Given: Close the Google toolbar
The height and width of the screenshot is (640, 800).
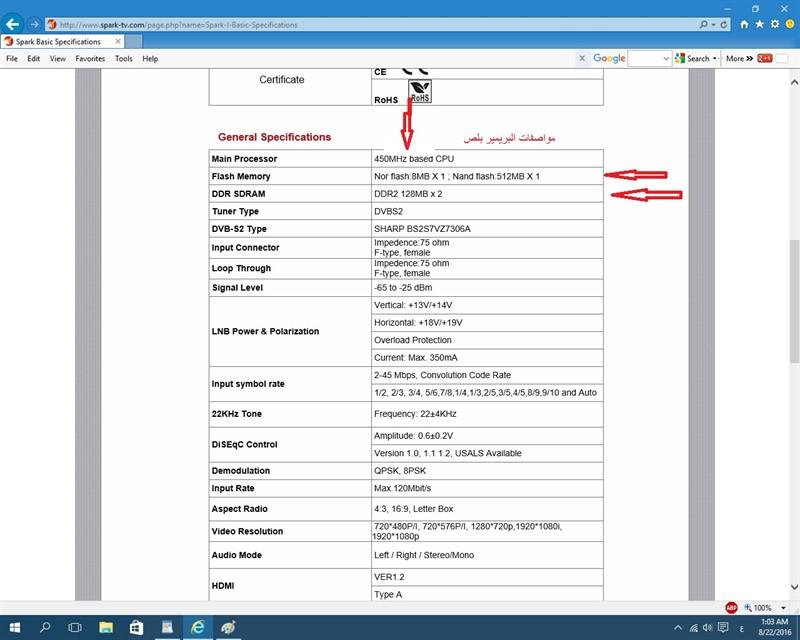Looking at the screenshot, I should pyautogui.click(x=582, y=58).
